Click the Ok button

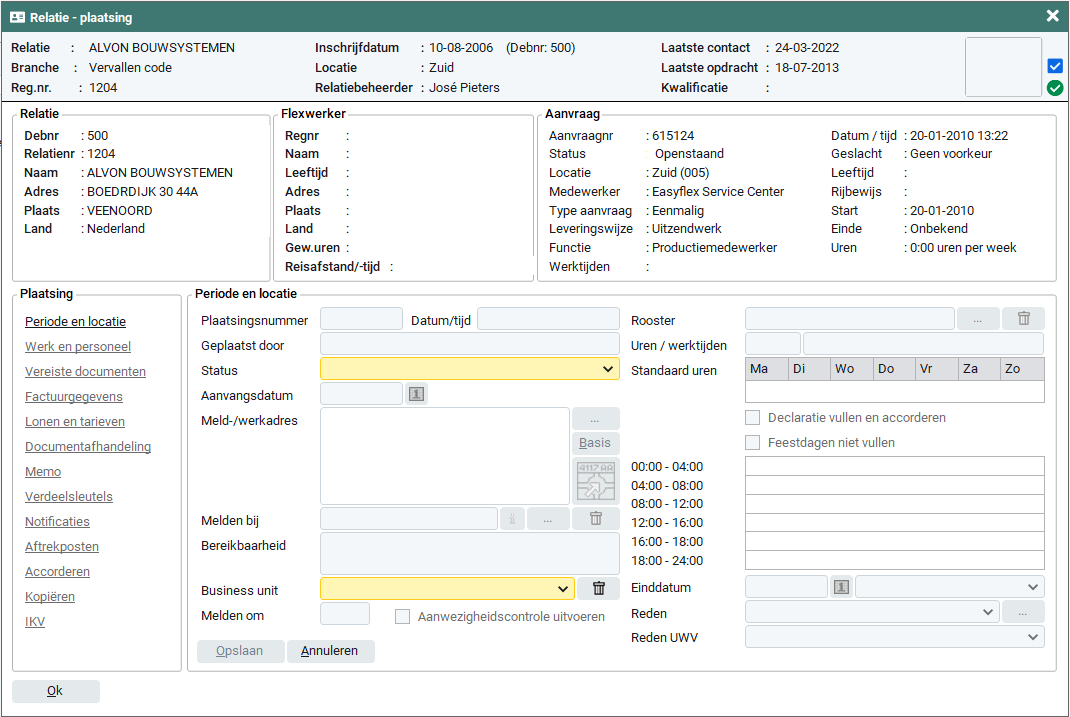[x=55, y=691]
